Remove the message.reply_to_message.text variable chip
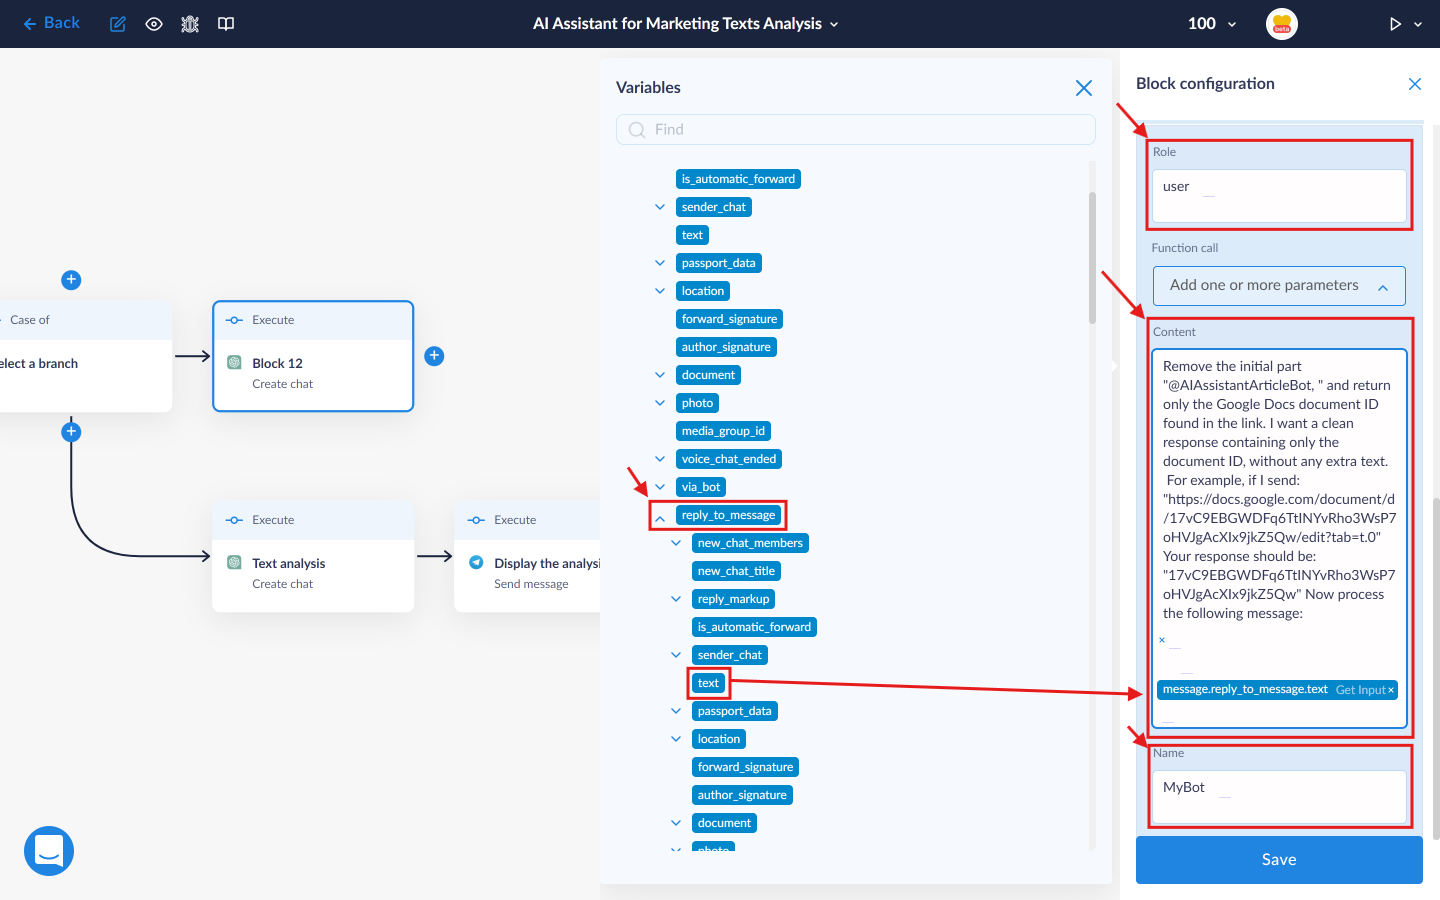The image size is (1440, 900). tap(1390, 690)
